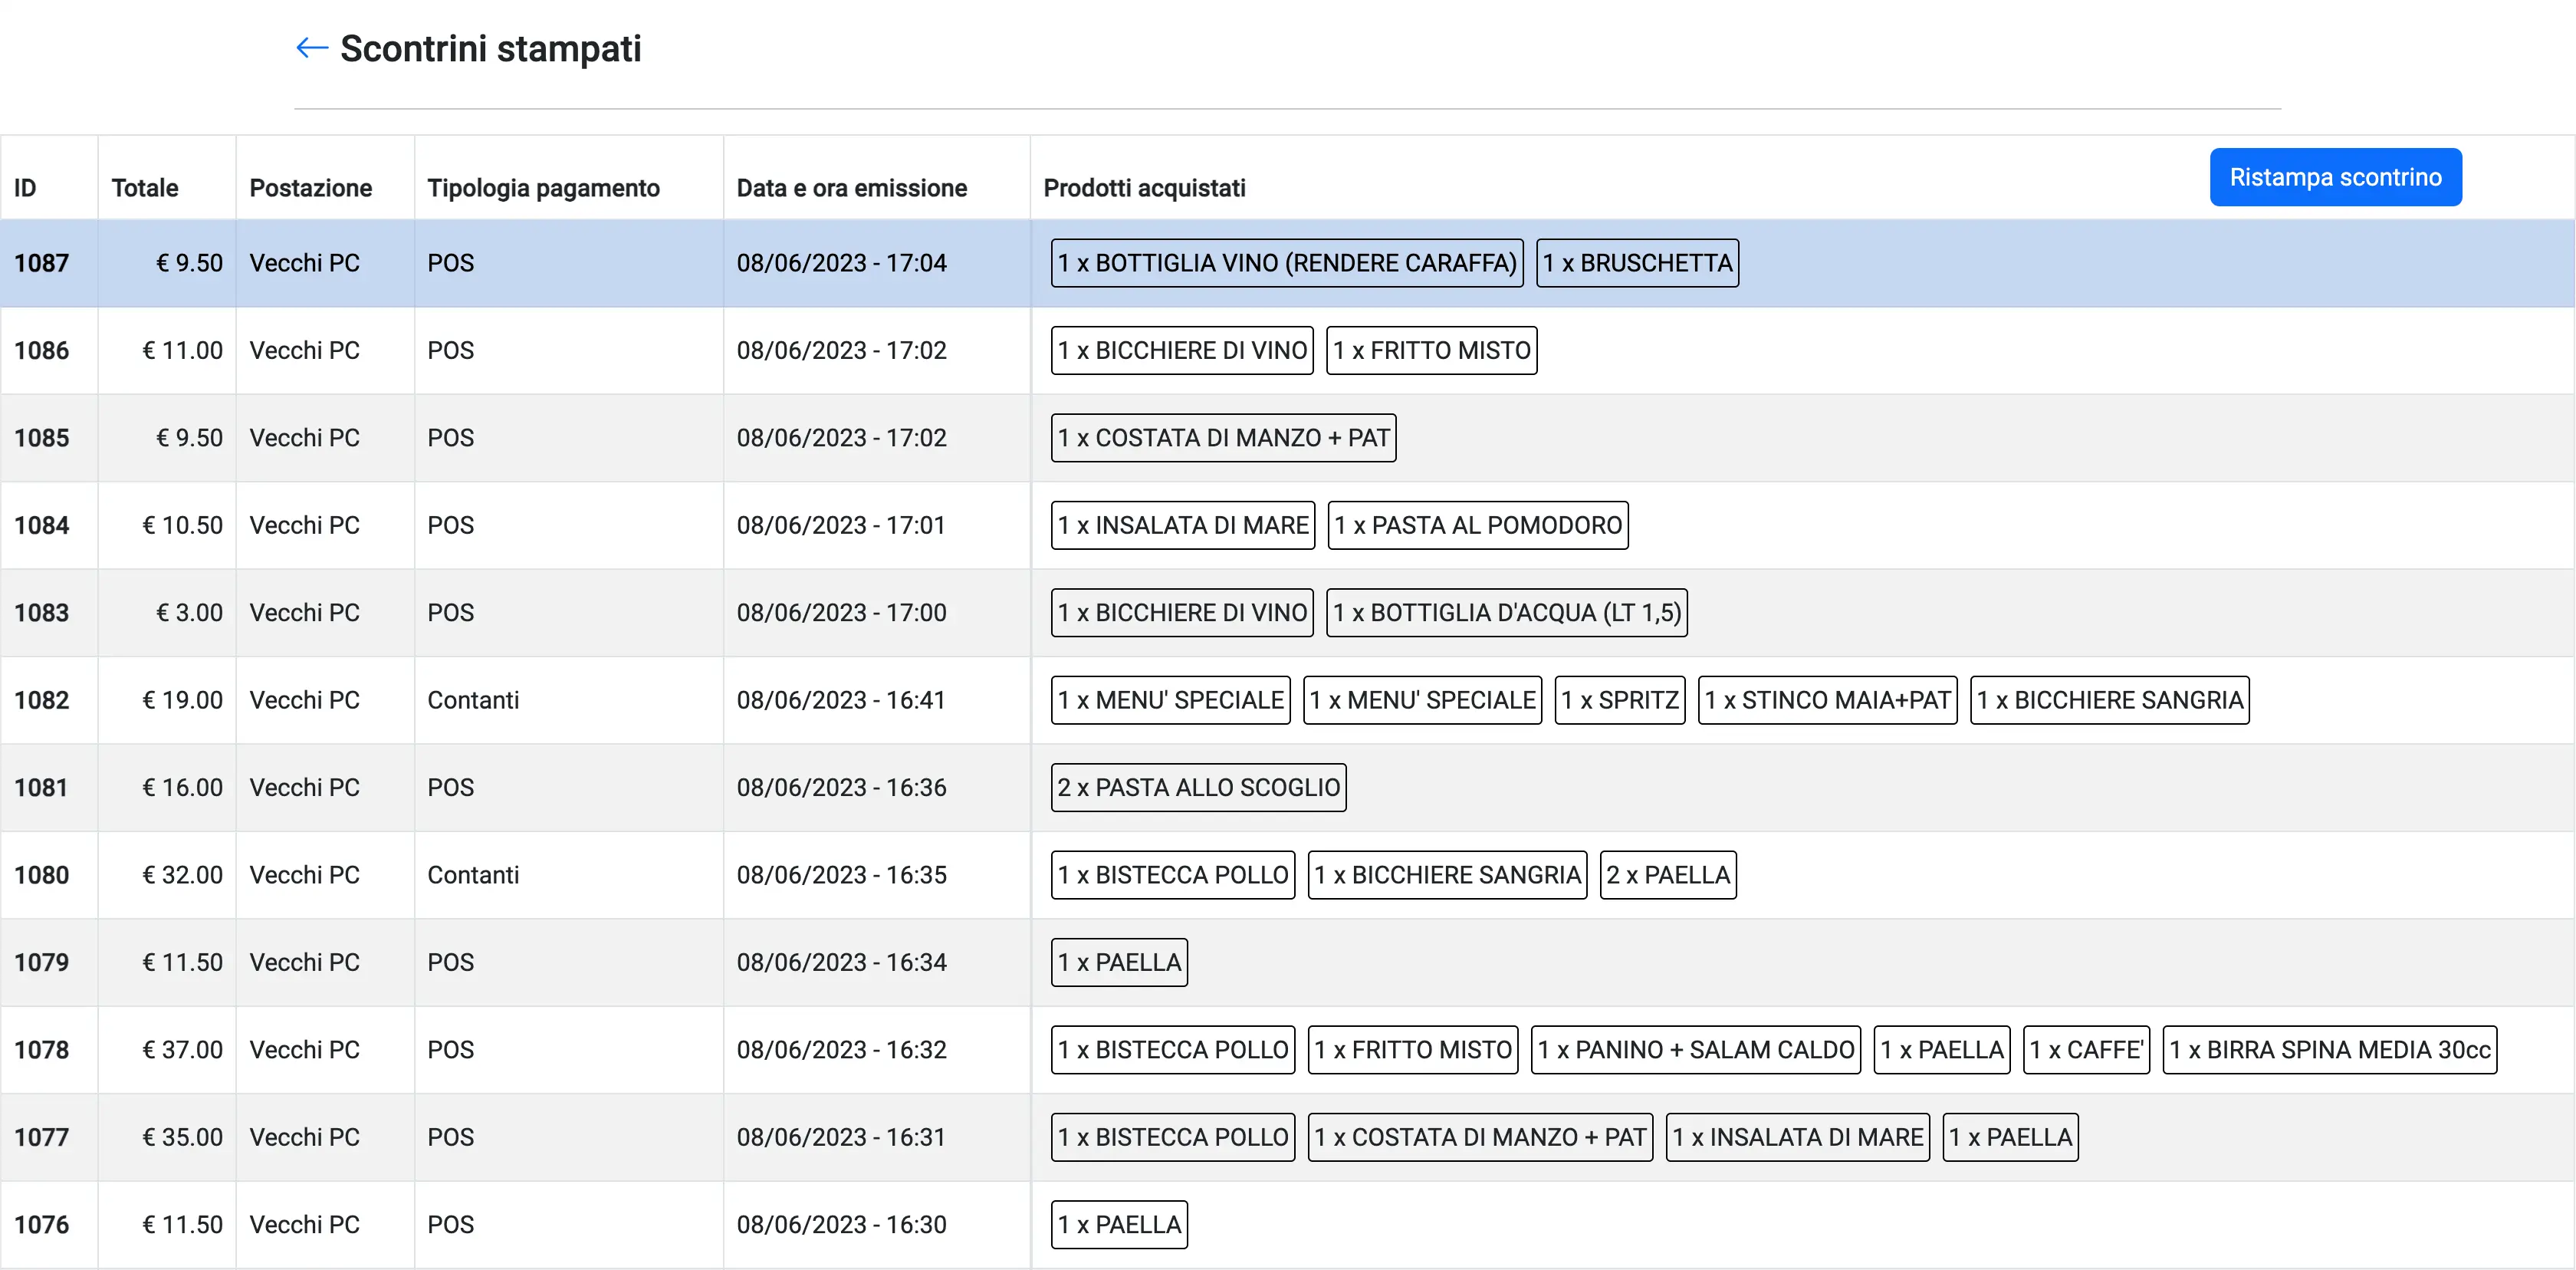Click the Tipologia pagamento column header
2576x1270 pixels.
543,188
